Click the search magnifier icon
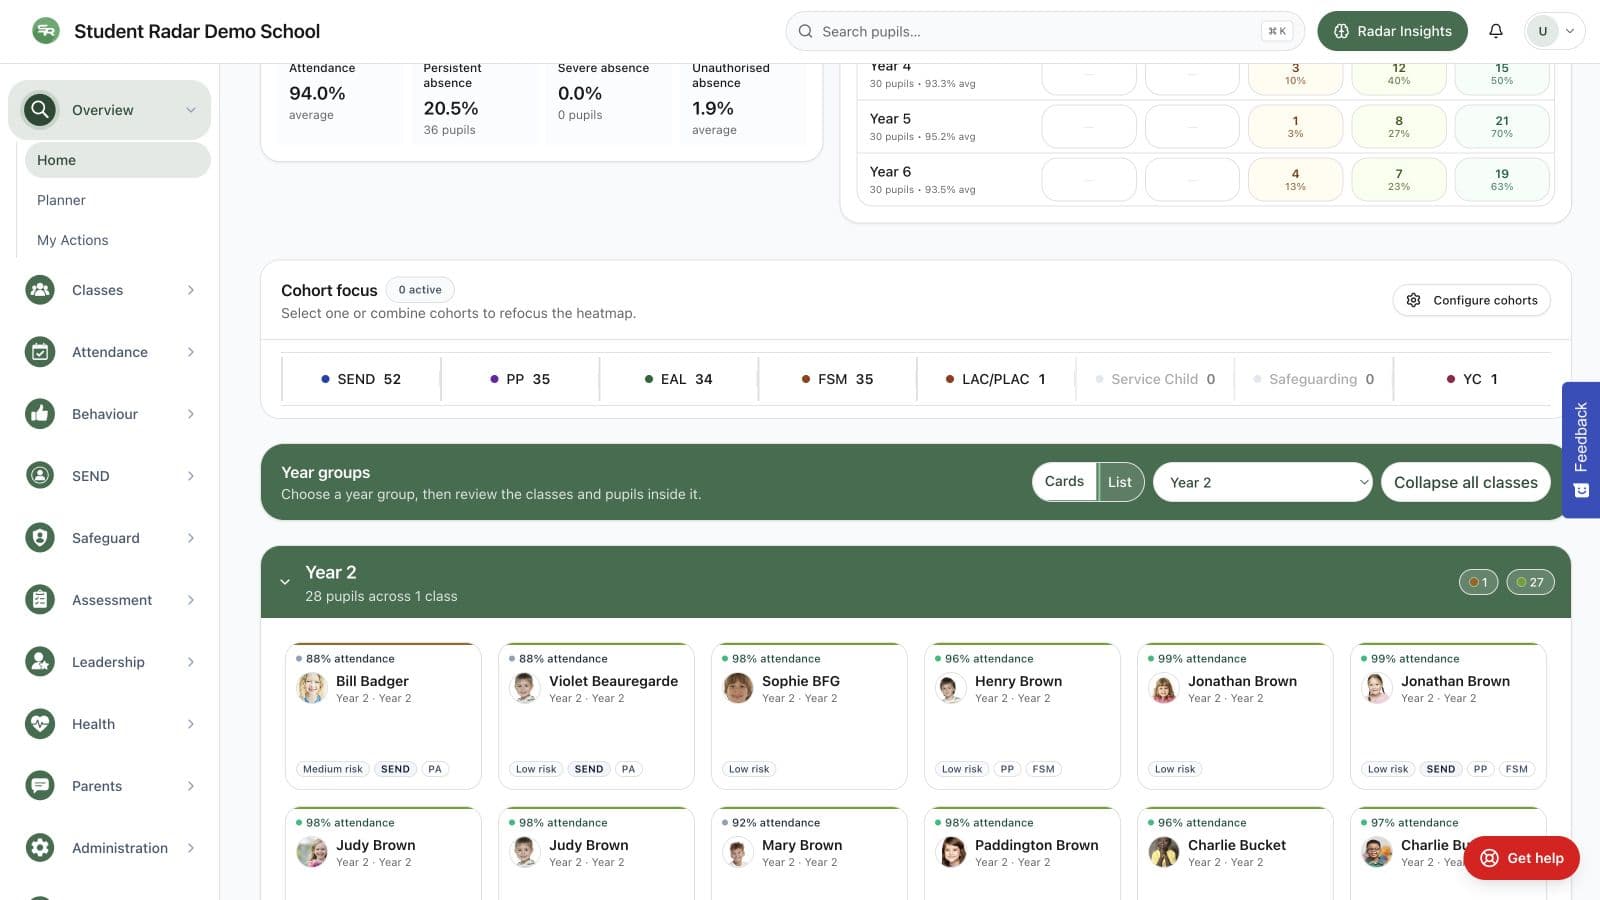Image resolution: width=1600 pixels, height=900 pixels. [x=805, y=31]
